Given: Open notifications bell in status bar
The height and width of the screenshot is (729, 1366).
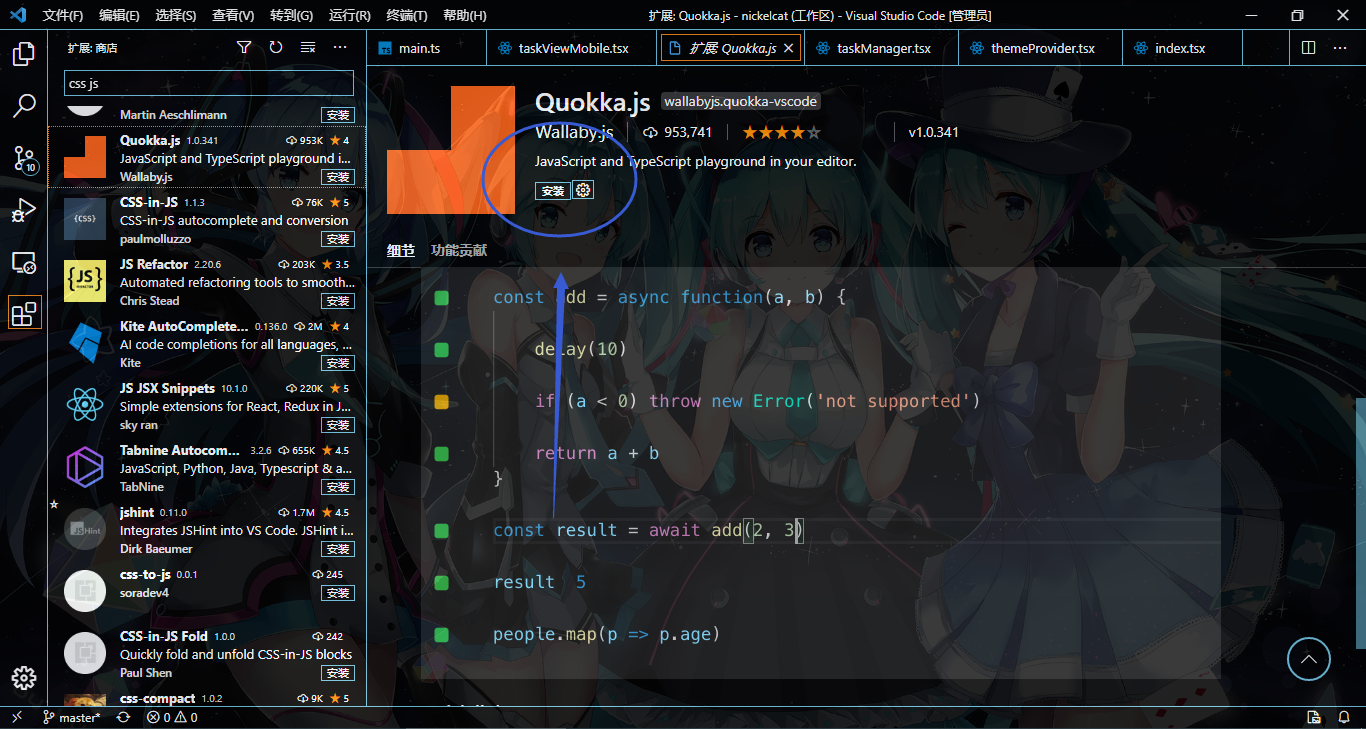Looking at the screenshot, I should click(x=1345, y=717).
